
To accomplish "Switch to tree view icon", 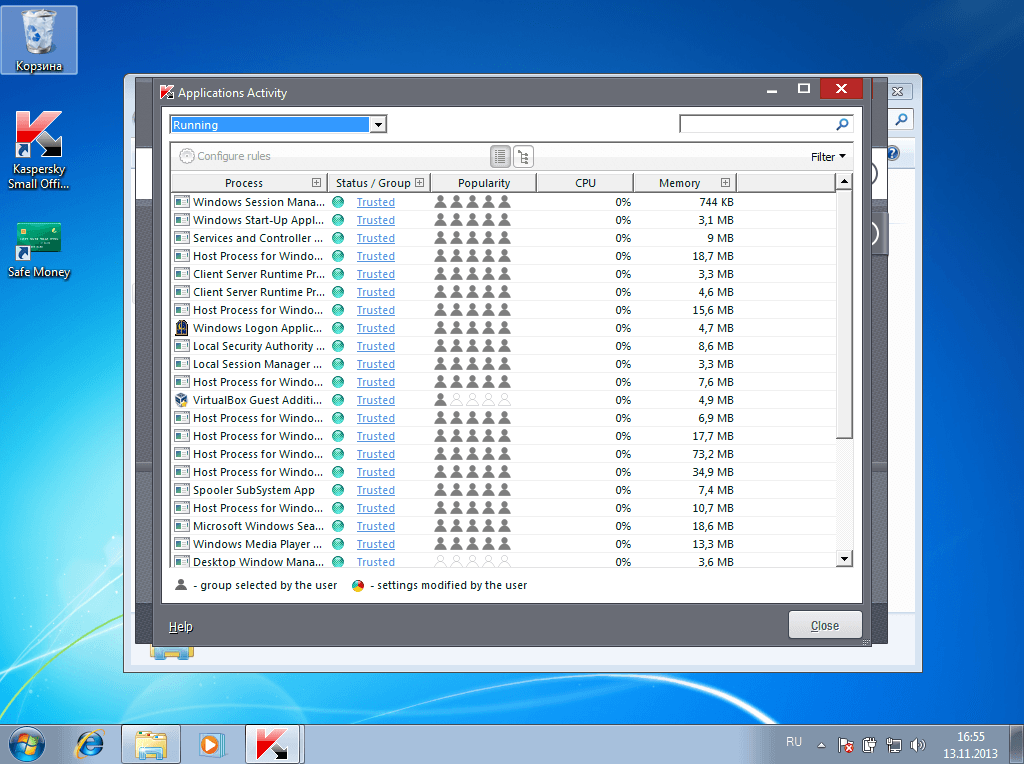I will [x=523, y=157].
